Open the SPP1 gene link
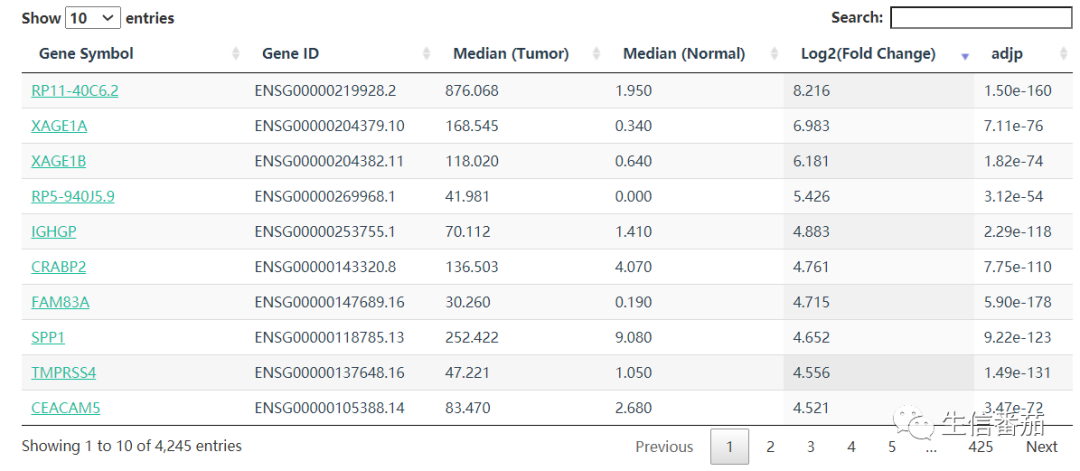Image resolution: width=1080 pixels, height=471 pixels. pyautogui.click(x=48, y=338)
